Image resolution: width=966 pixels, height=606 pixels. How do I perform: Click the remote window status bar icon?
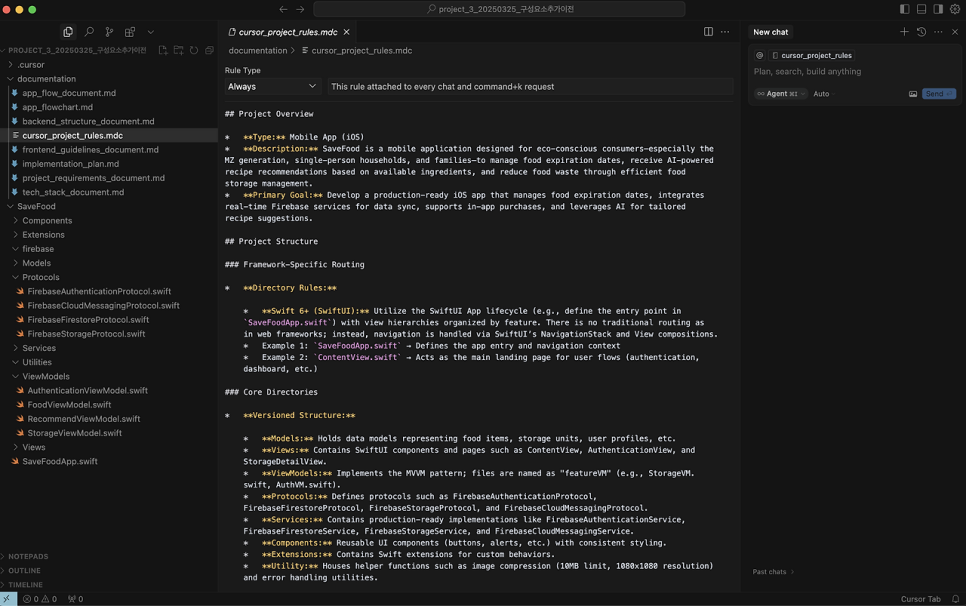[x=7, y=599]
